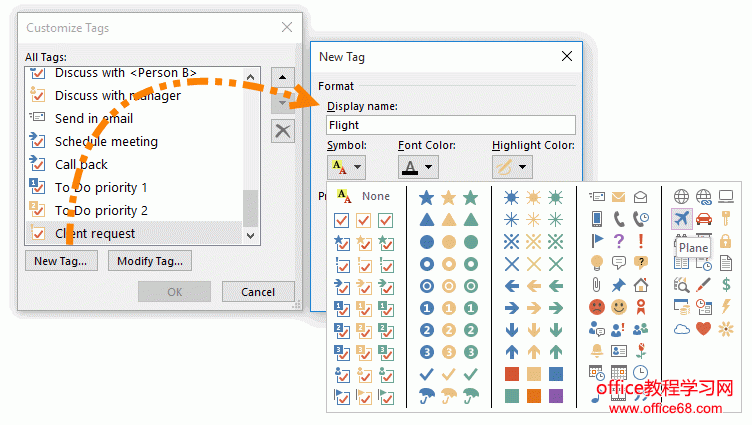Choose the yellow smiley face symbol

click(x=619, y=306)
